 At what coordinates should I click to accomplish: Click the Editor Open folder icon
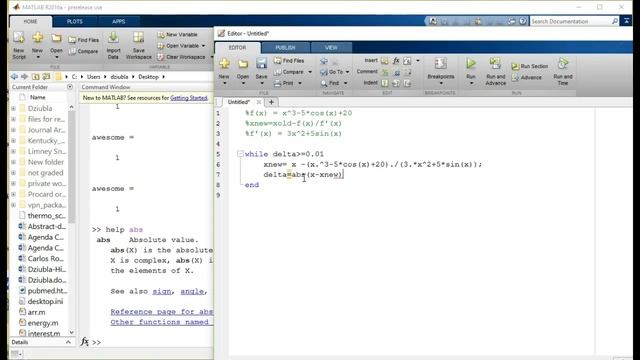243,64
